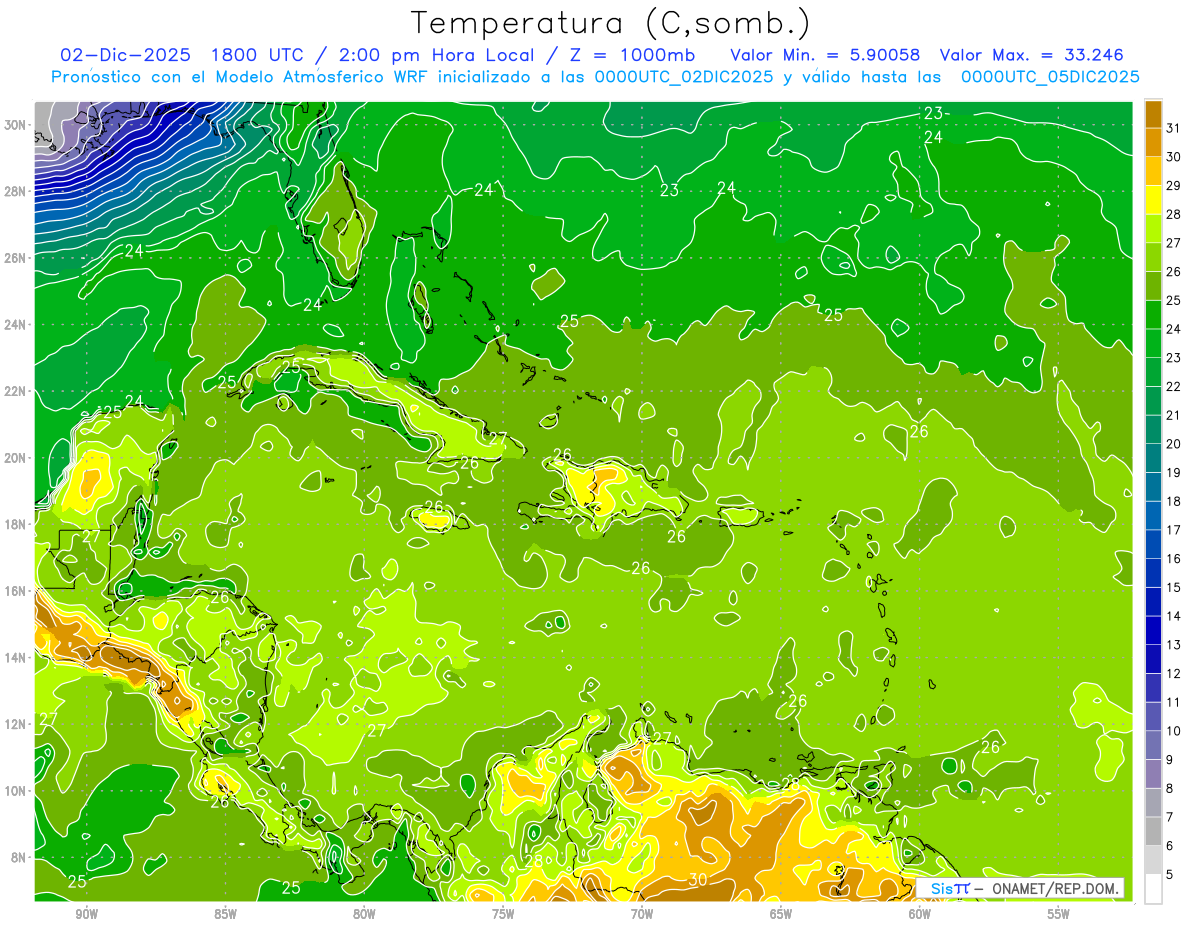The width and height of the screenshot is (1200, 927).
Task: Click the "30" contour label over Venezuela
Action: coord(698,880)
